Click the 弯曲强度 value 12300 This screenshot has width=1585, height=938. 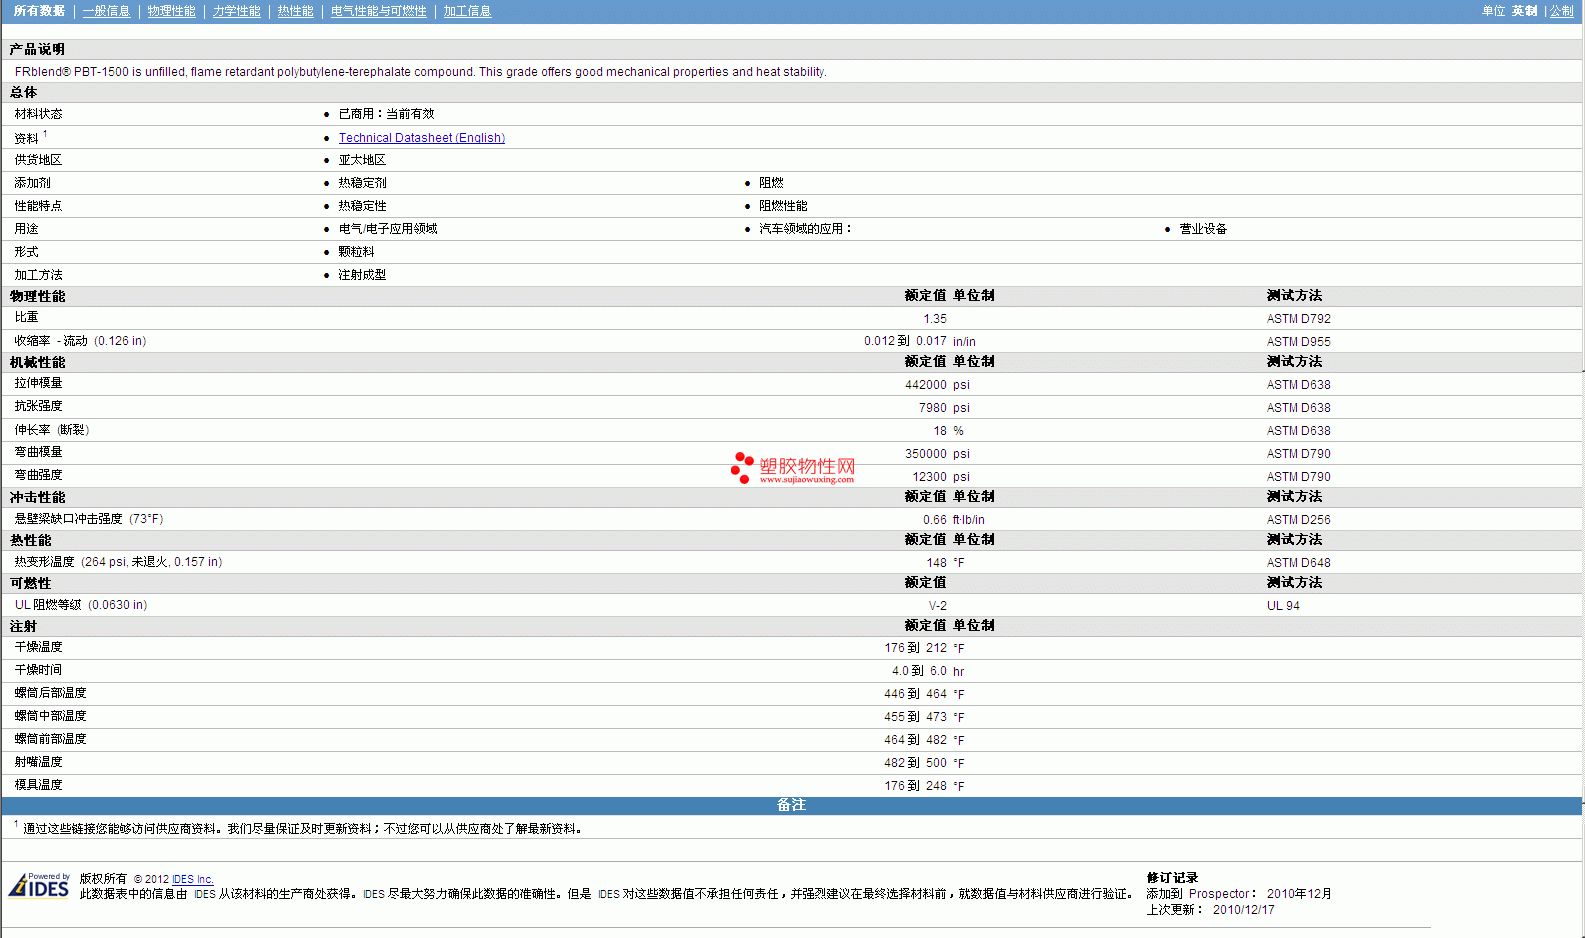click(x=930, y=477)
